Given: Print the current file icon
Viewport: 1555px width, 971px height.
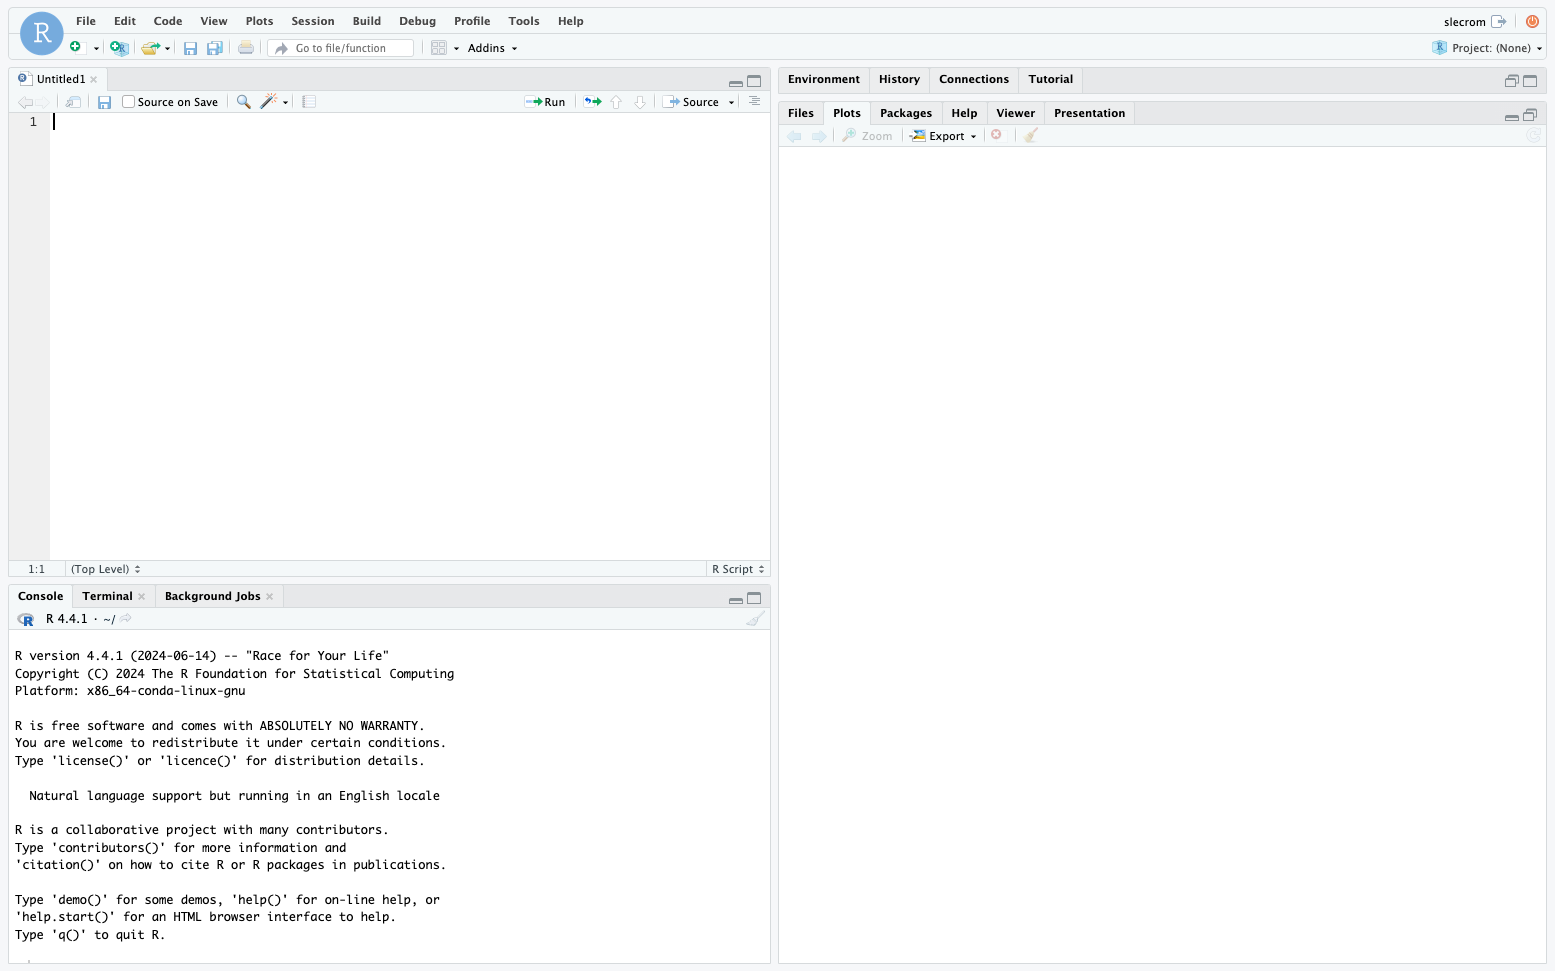Looking at the screenshot, I should click(x=245, y=48).
